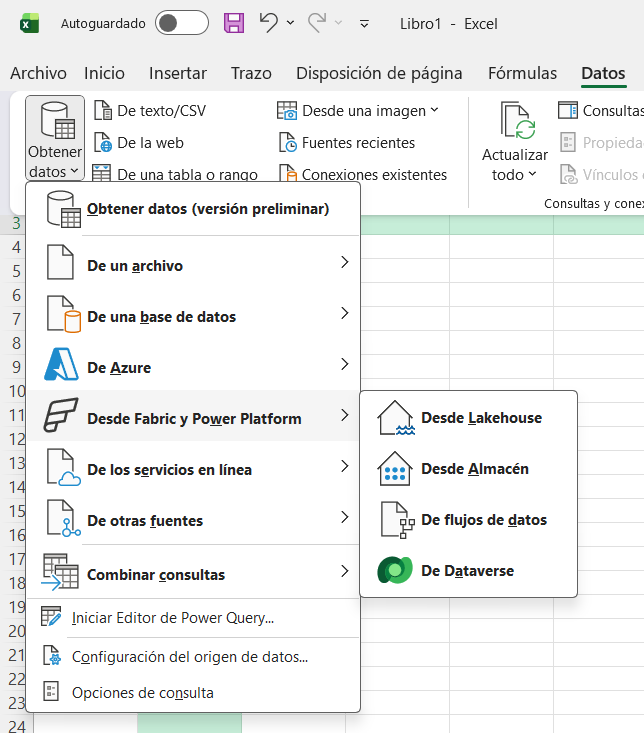
Task: Click Iniciar Editor de Power Query
Action: 172,618
